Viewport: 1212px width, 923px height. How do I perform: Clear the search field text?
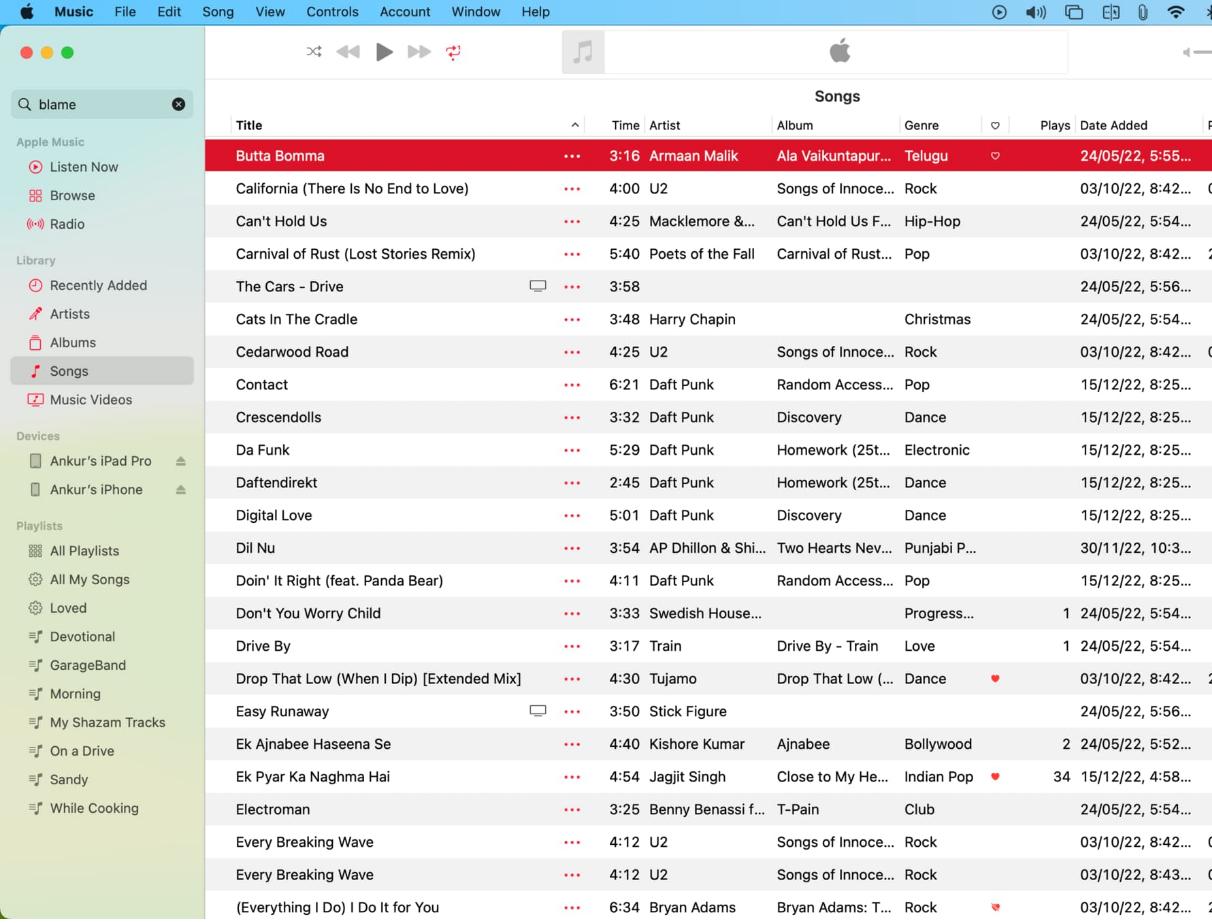178,104
